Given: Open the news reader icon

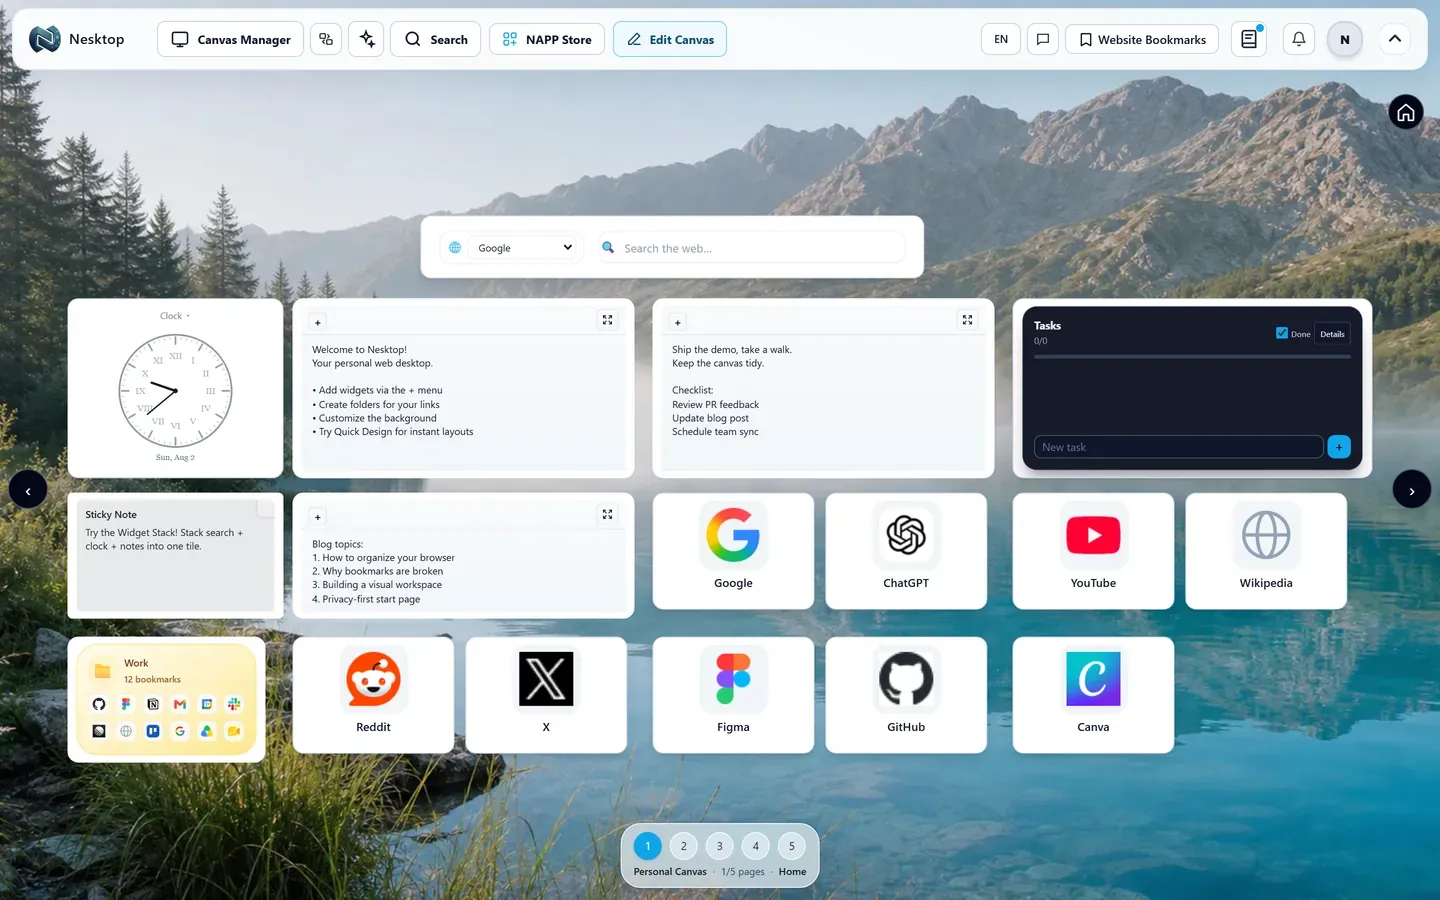Looking at the screenshot, I should [x=1249, y=39].
